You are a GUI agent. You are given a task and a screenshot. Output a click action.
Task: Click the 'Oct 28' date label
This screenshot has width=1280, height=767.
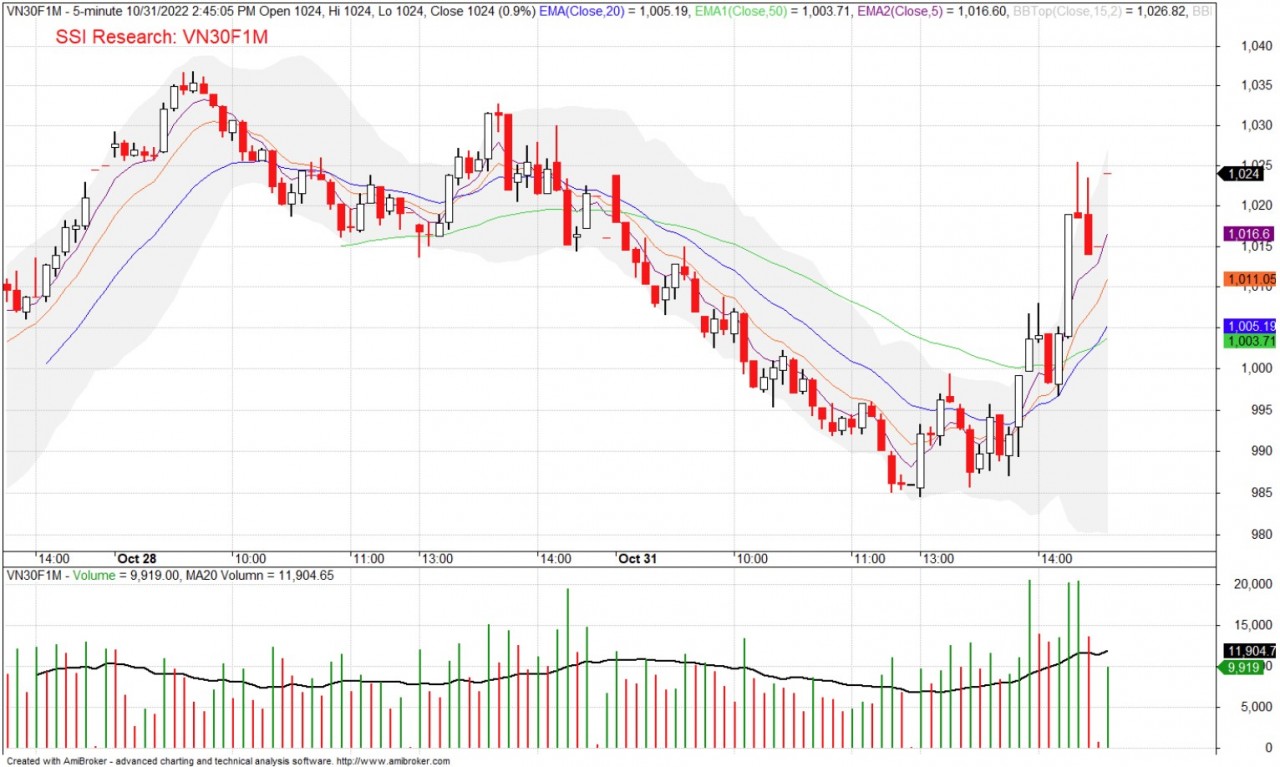[136, 558]
